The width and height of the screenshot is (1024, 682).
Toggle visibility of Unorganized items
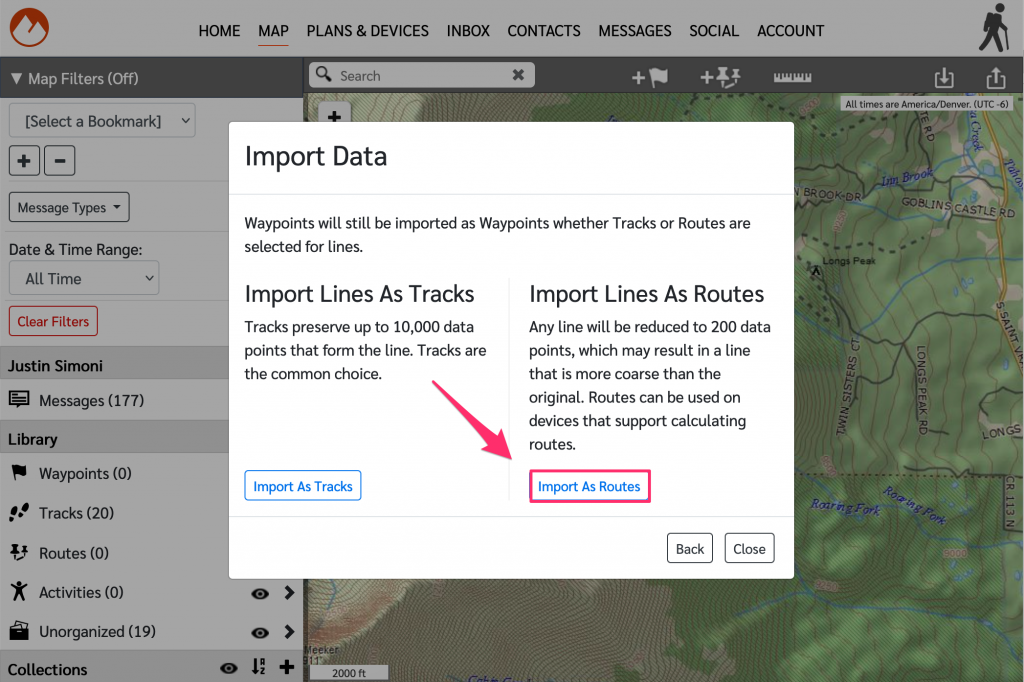(x=260, y=632)
